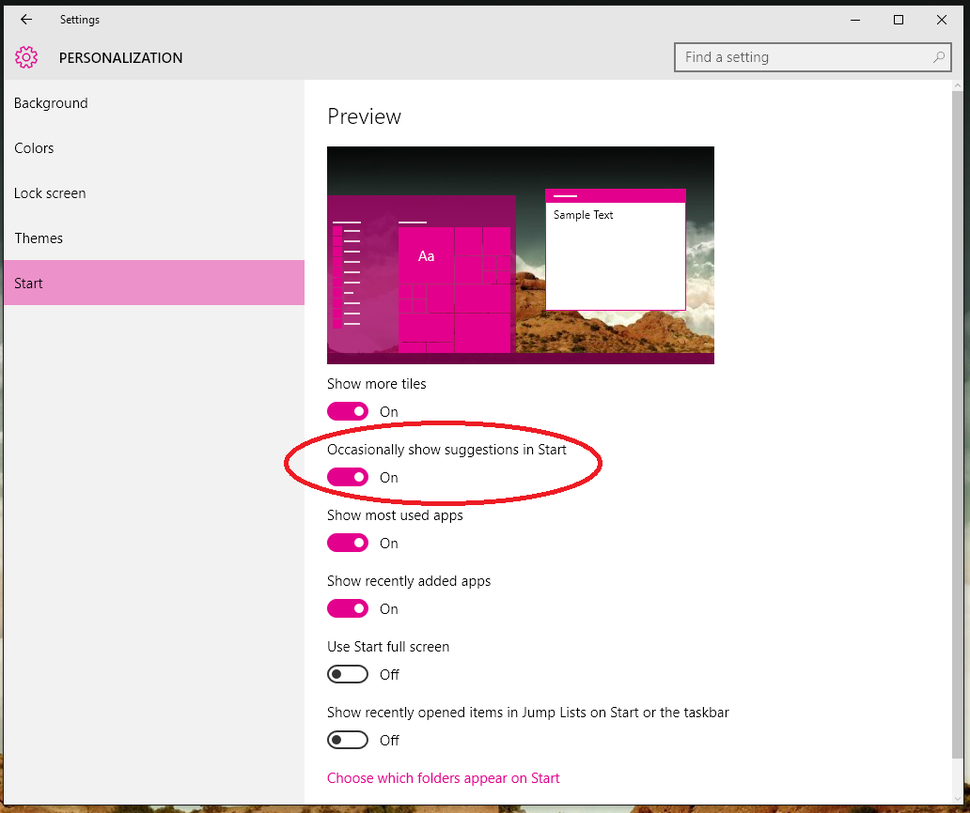The image size is (970, 813).
Task: Turn on recently opened items in Jump Lists
Action: tap(348, 739)
